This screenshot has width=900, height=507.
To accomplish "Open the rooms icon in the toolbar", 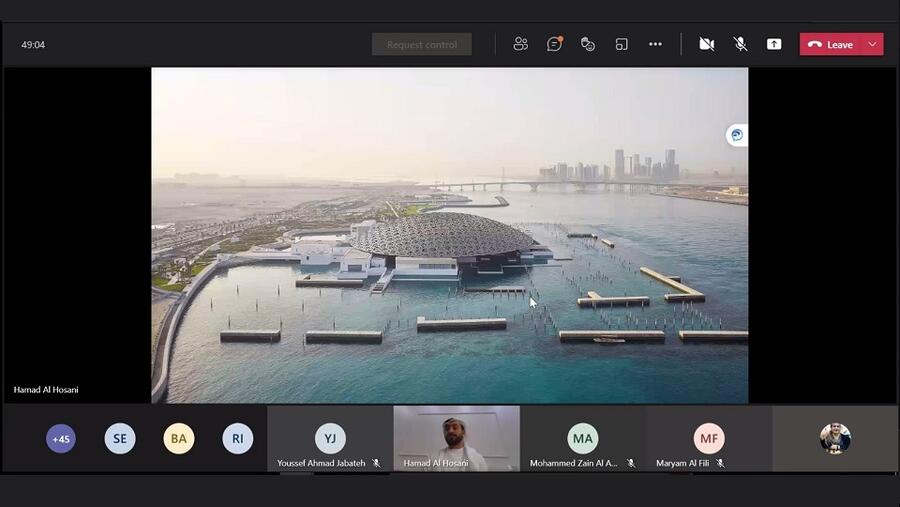I will (x=621, y=44).
